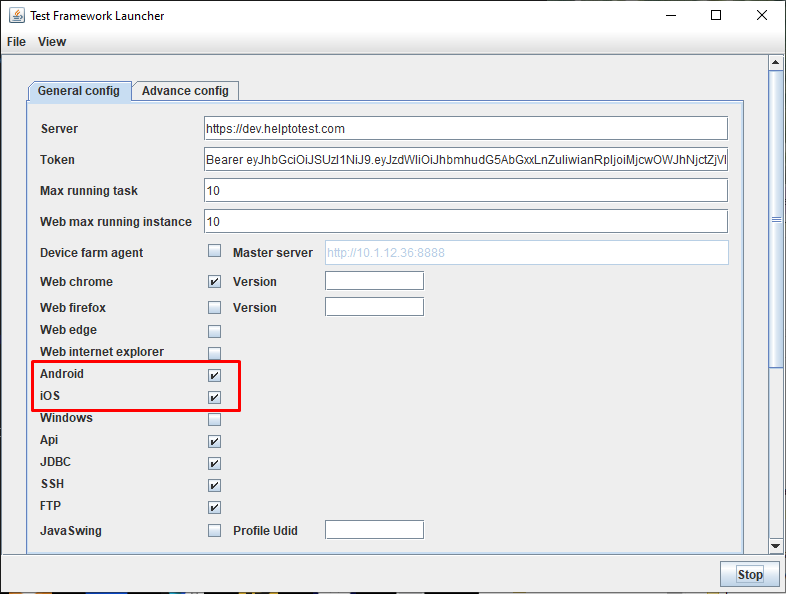Click the Token input field
786x594 pixels.
coord(466,159)
